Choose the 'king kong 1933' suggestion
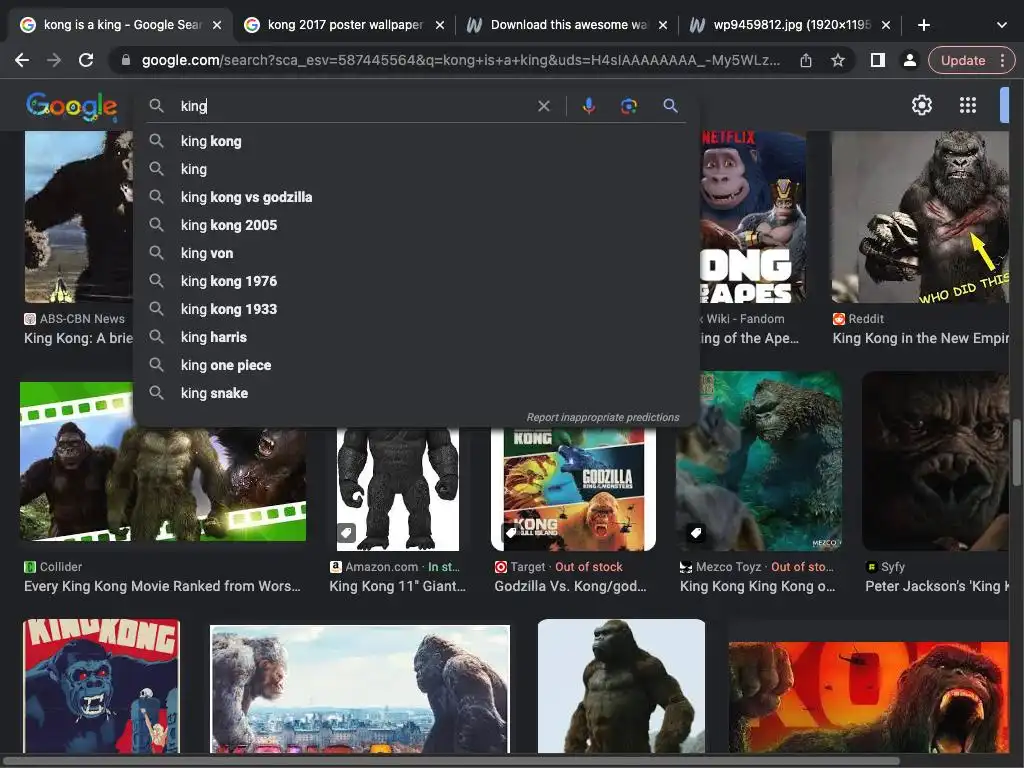The image size is (1024, 768). click(x=415, y=310)
